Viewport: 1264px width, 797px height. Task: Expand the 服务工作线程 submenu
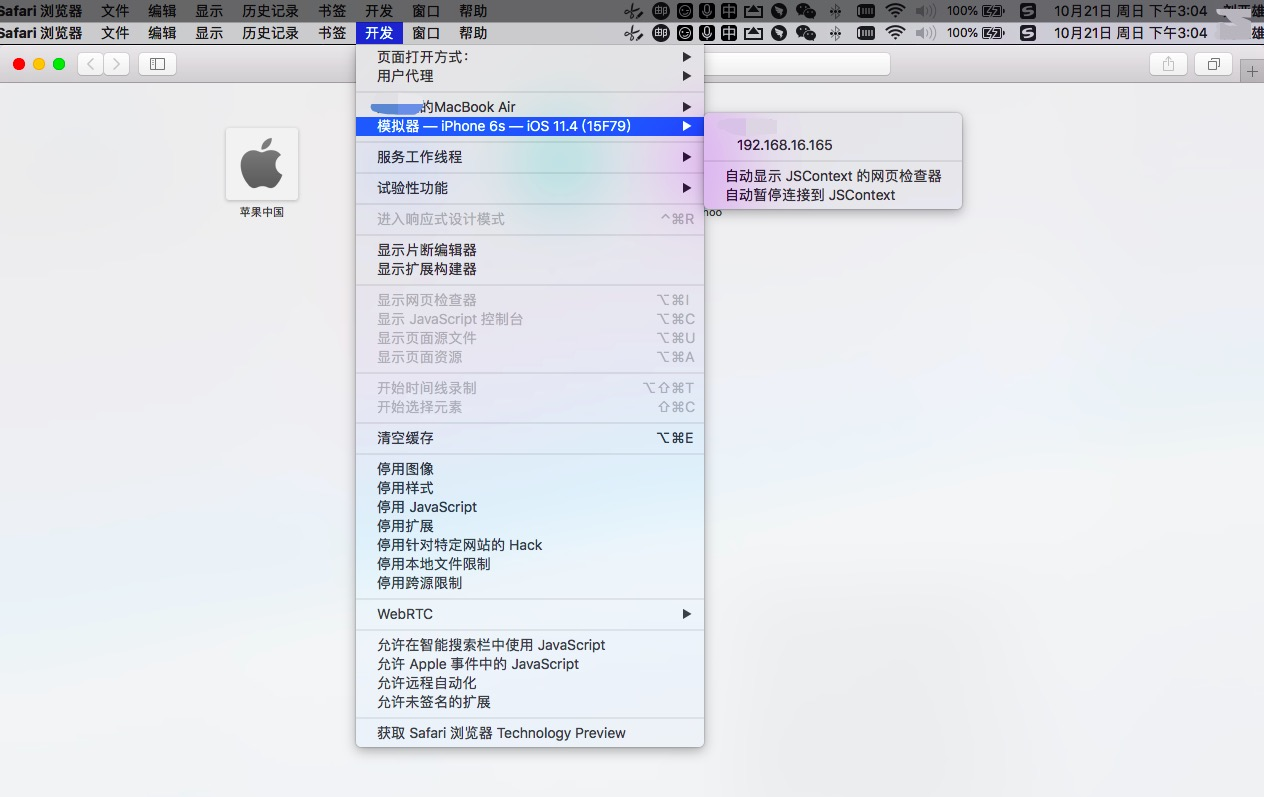pyautogui.click(x=530, y=157)
